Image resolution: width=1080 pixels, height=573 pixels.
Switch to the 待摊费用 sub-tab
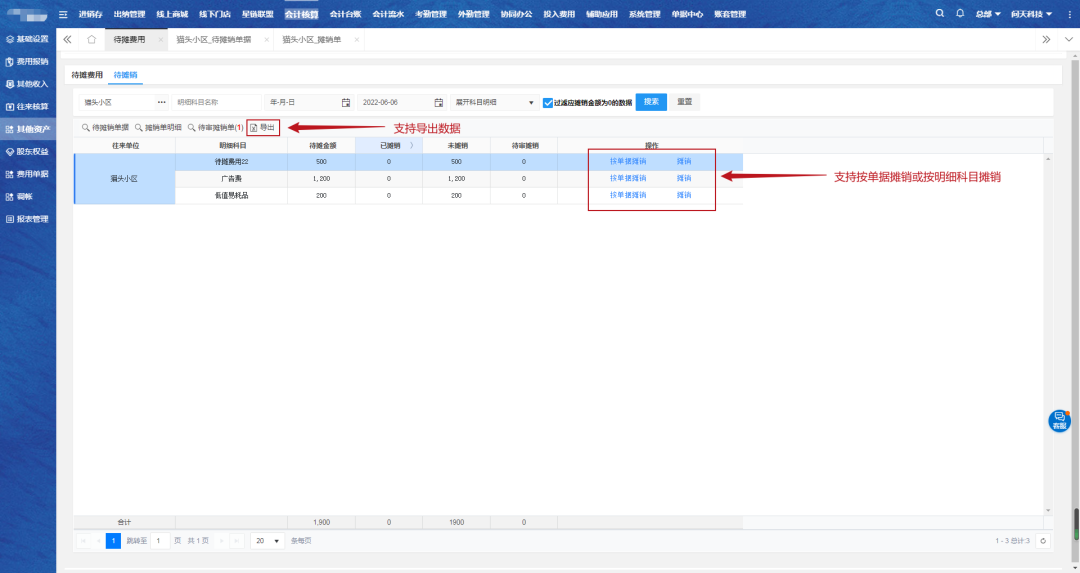(x=87, y=75)
